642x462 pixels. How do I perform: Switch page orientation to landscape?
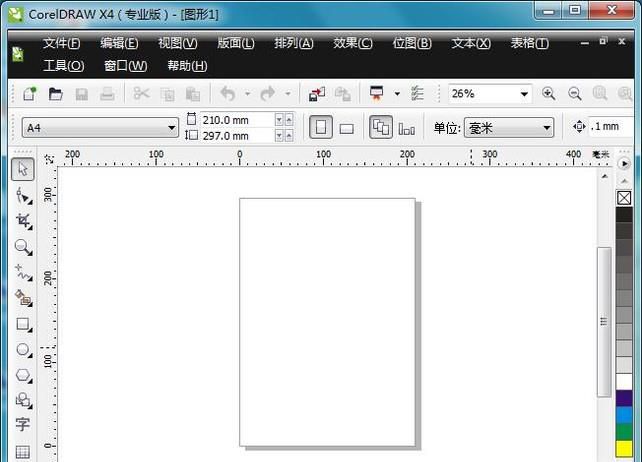pyautogui.click(x=347, y=128)
